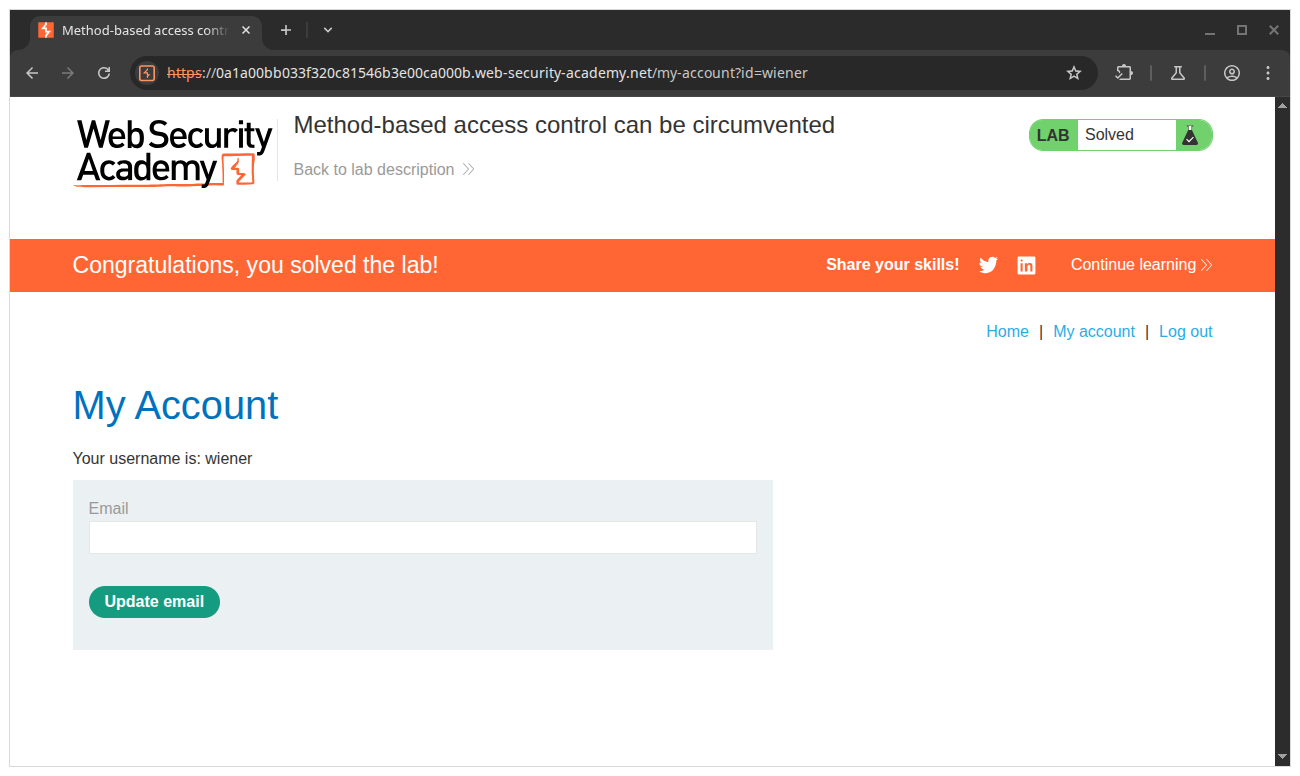Focus the Email input field
The image size is (1300, 776).
(422, 537)
